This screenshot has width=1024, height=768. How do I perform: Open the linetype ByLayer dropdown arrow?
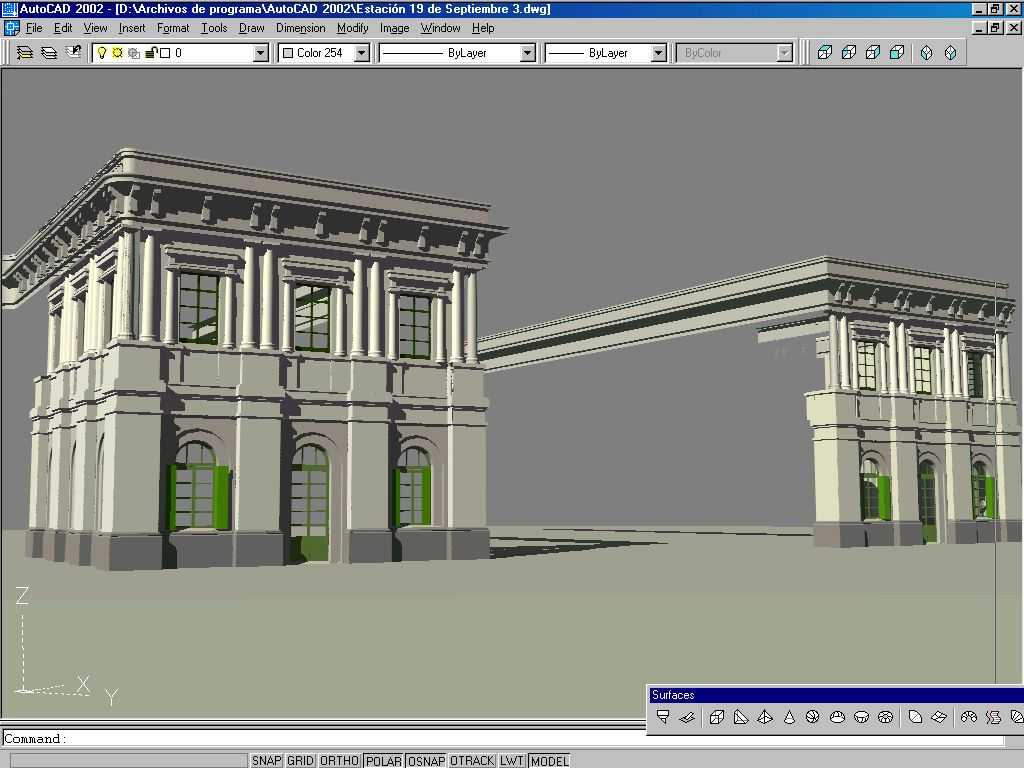528,53
